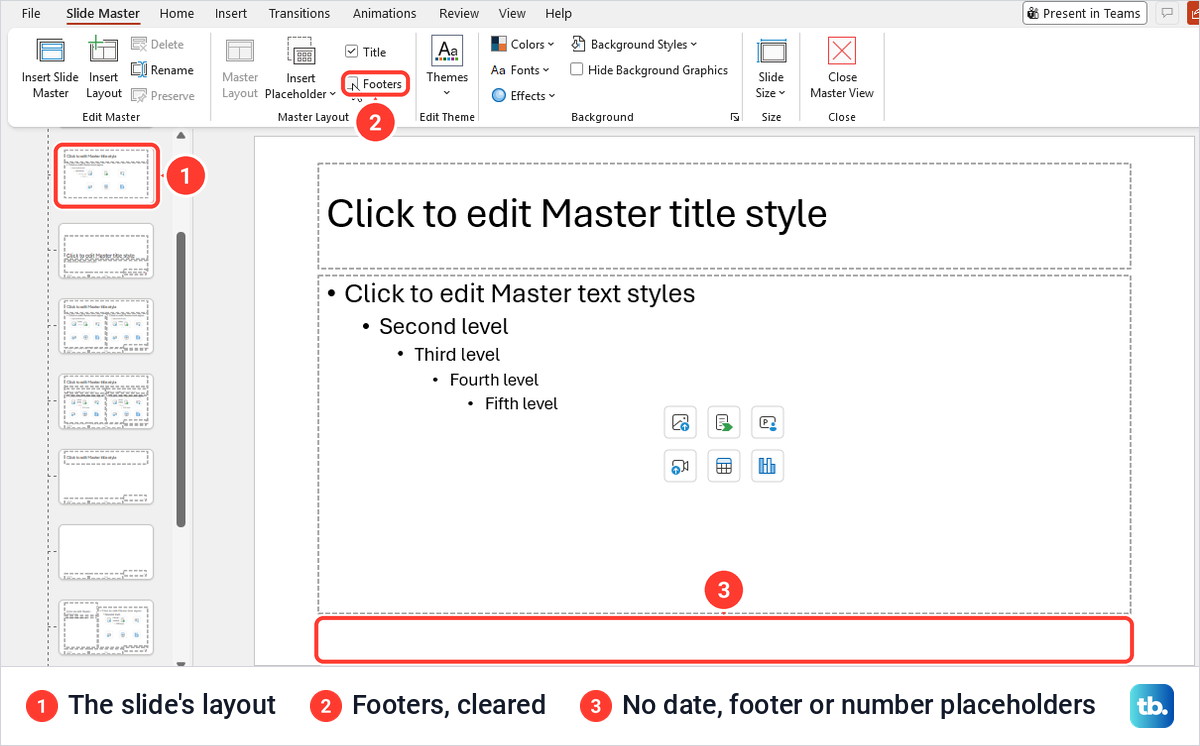Open the Background group dialog launcher
Image resolution: width=1200 pixels, height=746 pixels.
click(x=735, y=118)
